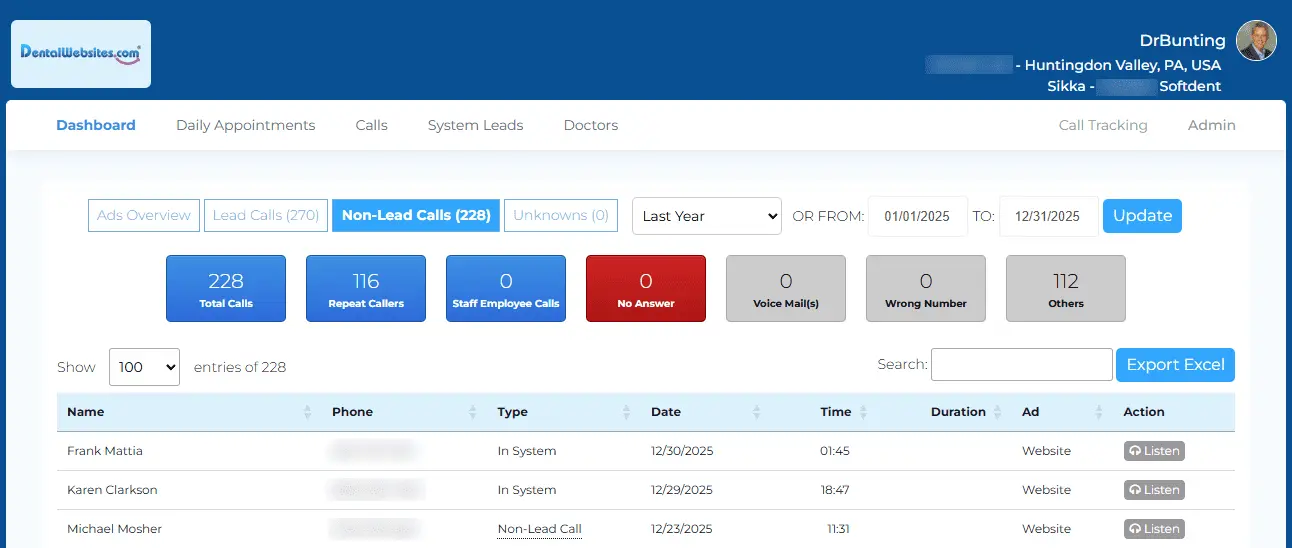The width and height of the screenshot is (1292, 548).
Task: Open the Show 100 entries dropdown
Action: (x=144, y=367)
